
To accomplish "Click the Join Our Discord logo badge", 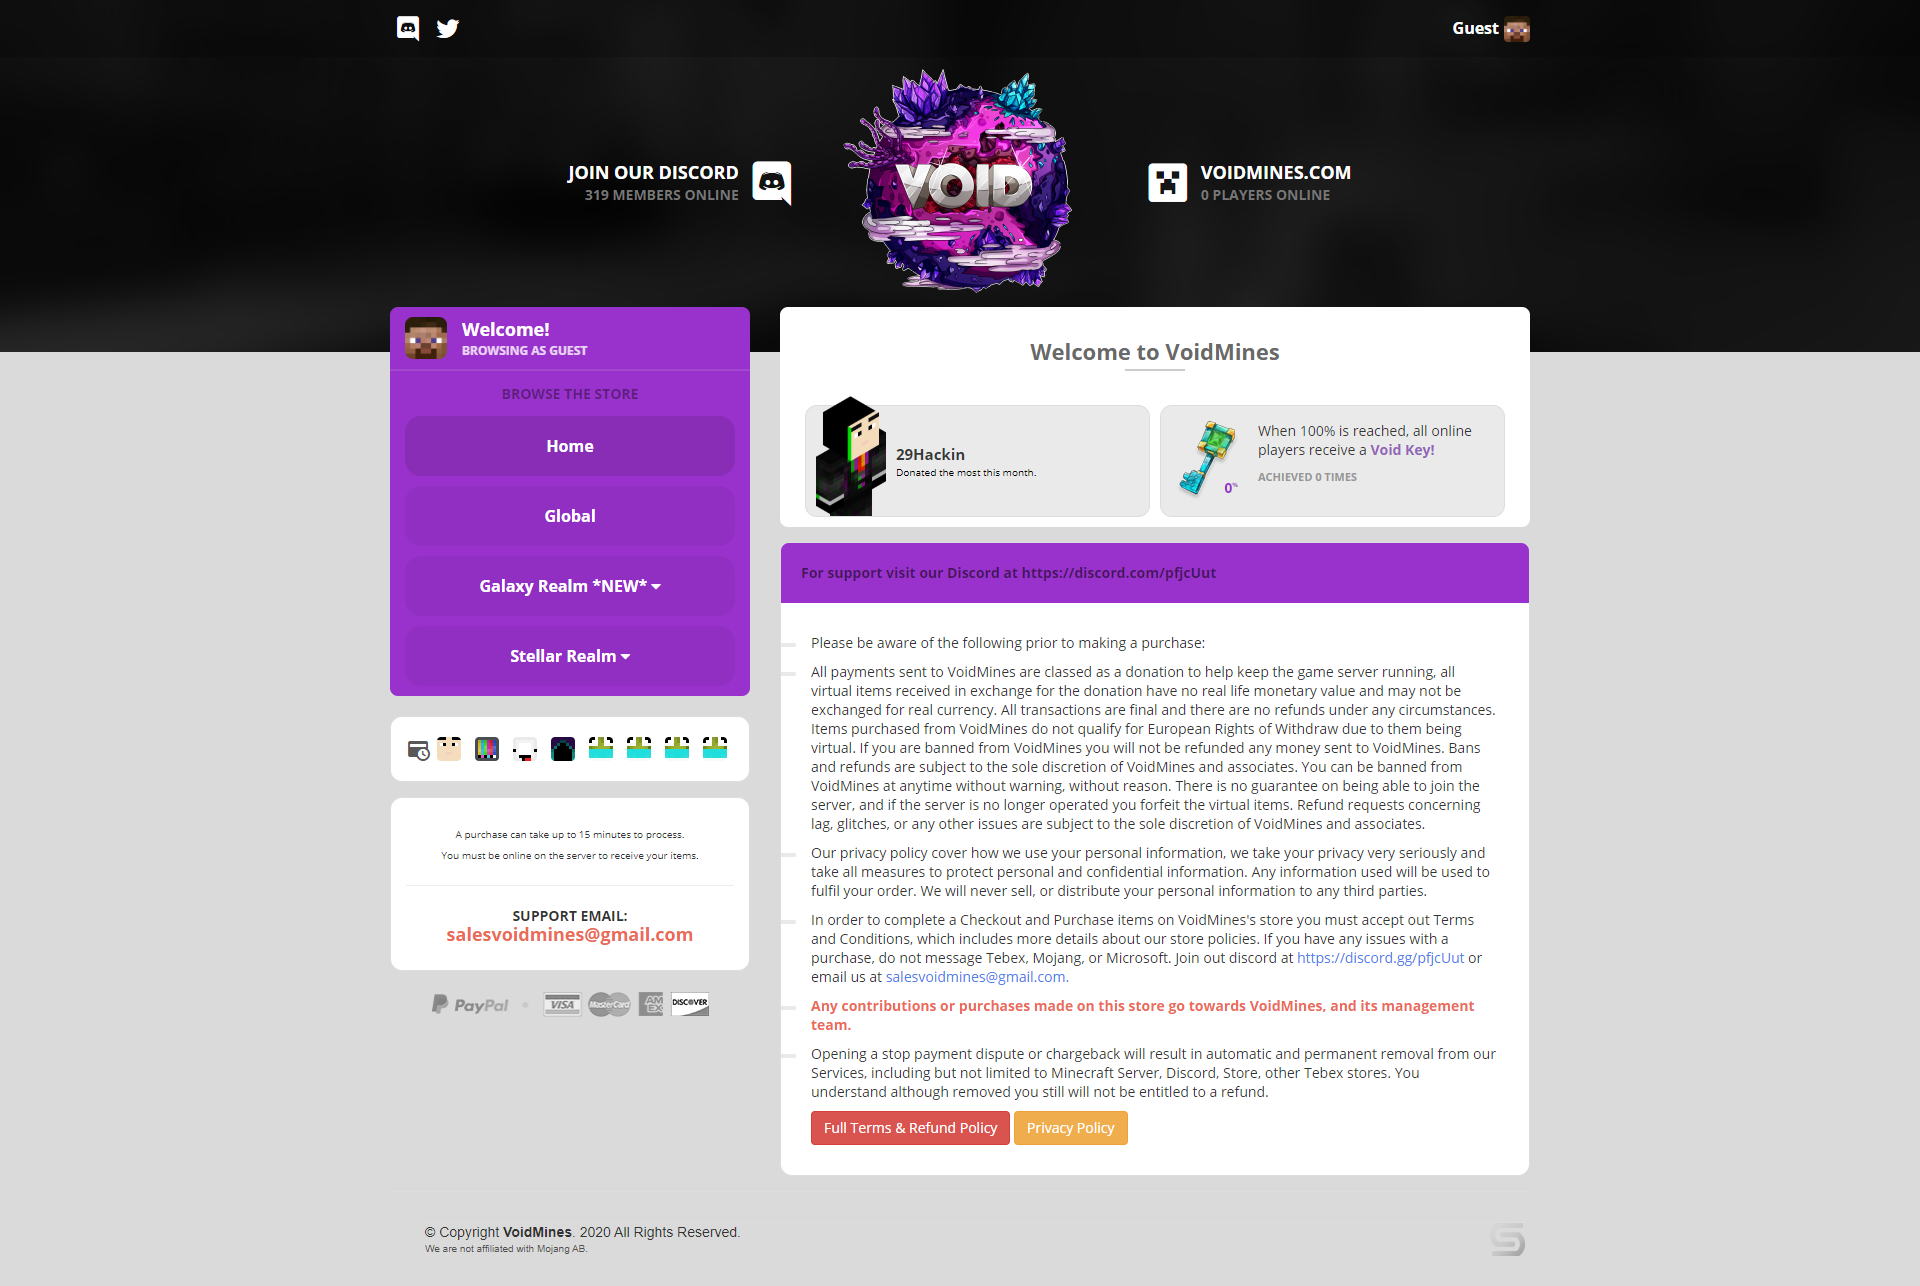I will click(772, 183).
